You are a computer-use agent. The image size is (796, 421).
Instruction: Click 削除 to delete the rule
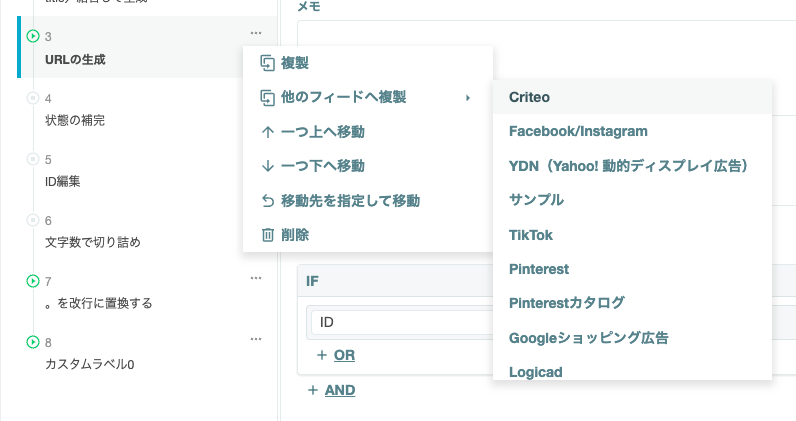coord(368,235)
